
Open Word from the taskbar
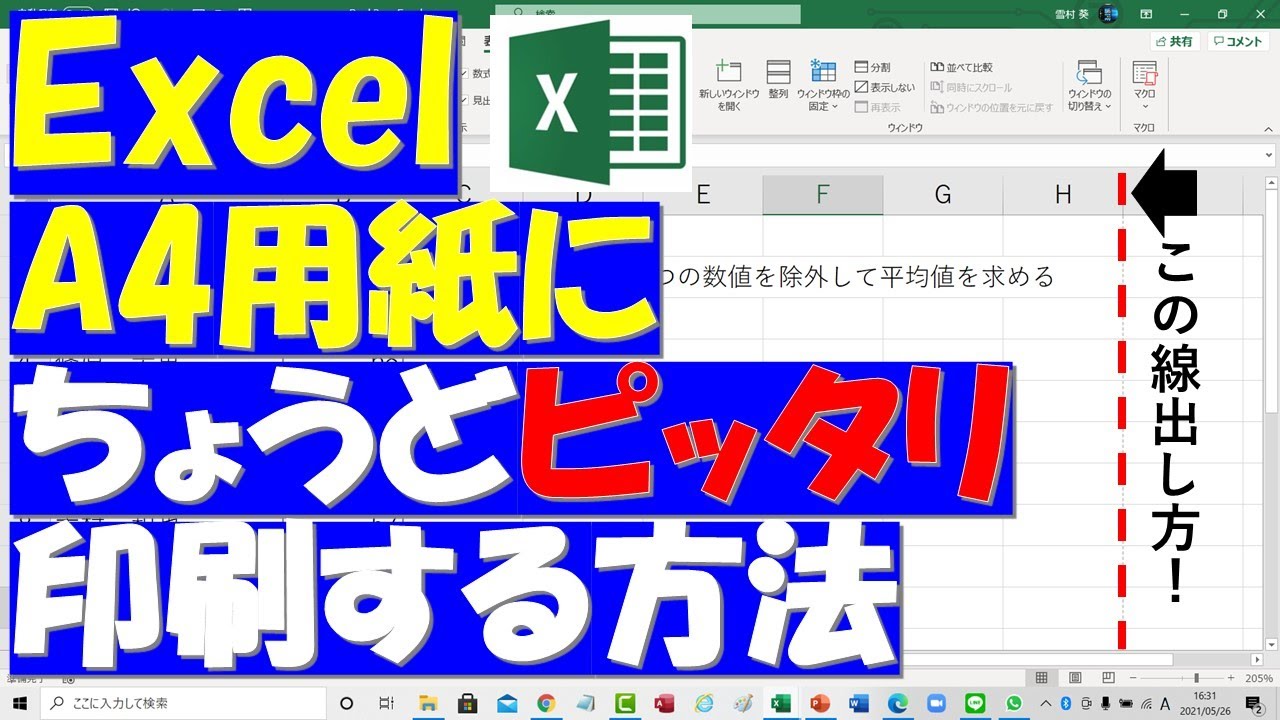tap(861, 703)
